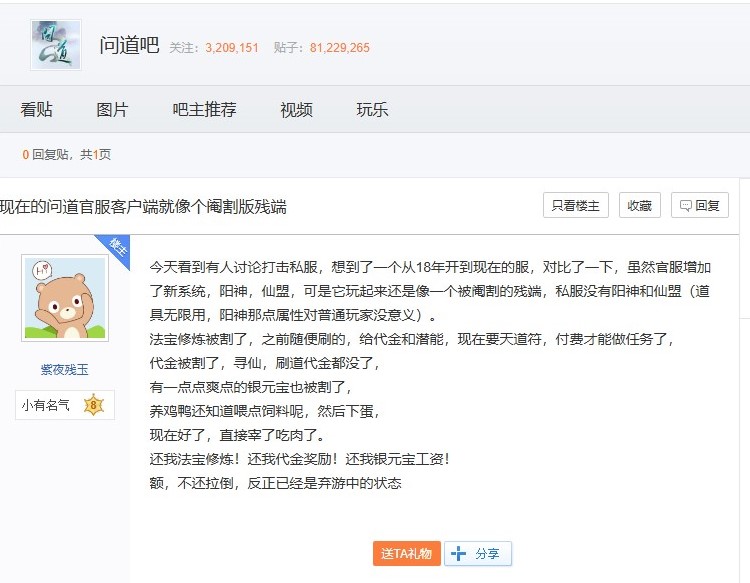Viewport: 750px width, 583px height.
Task: Click the level 8 badge icon
Action: click(x=93, y=405)
